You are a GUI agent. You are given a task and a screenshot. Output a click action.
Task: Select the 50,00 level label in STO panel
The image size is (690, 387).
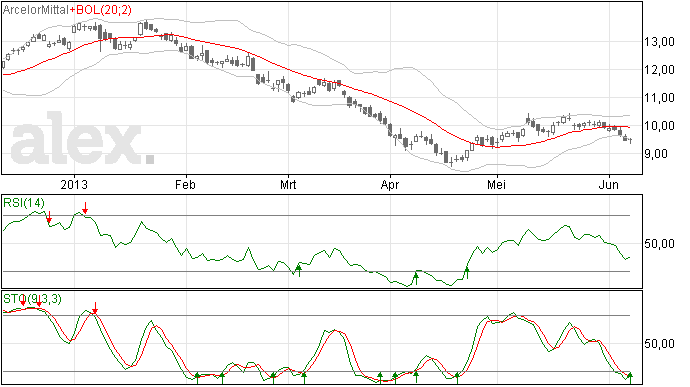coord(660,343)
